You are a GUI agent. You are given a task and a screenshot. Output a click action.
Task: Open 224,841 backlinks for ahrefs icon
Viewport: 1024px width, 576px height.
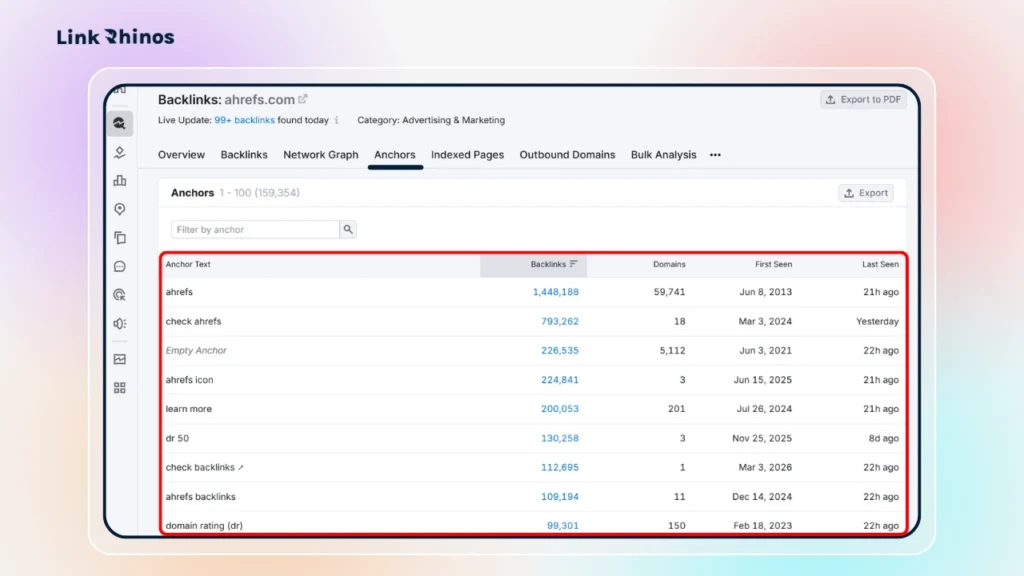click(560, 379)
